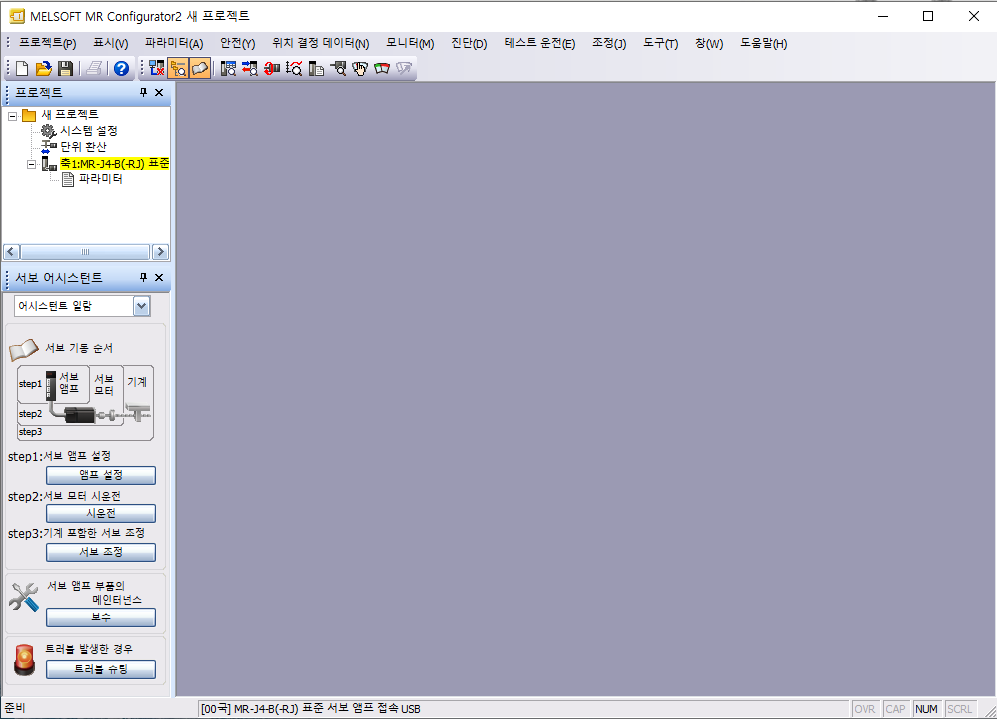Click the servo step1/step2/step3 diagram
The width and height of the screenshot is (997, 719).
click(85, 402)
